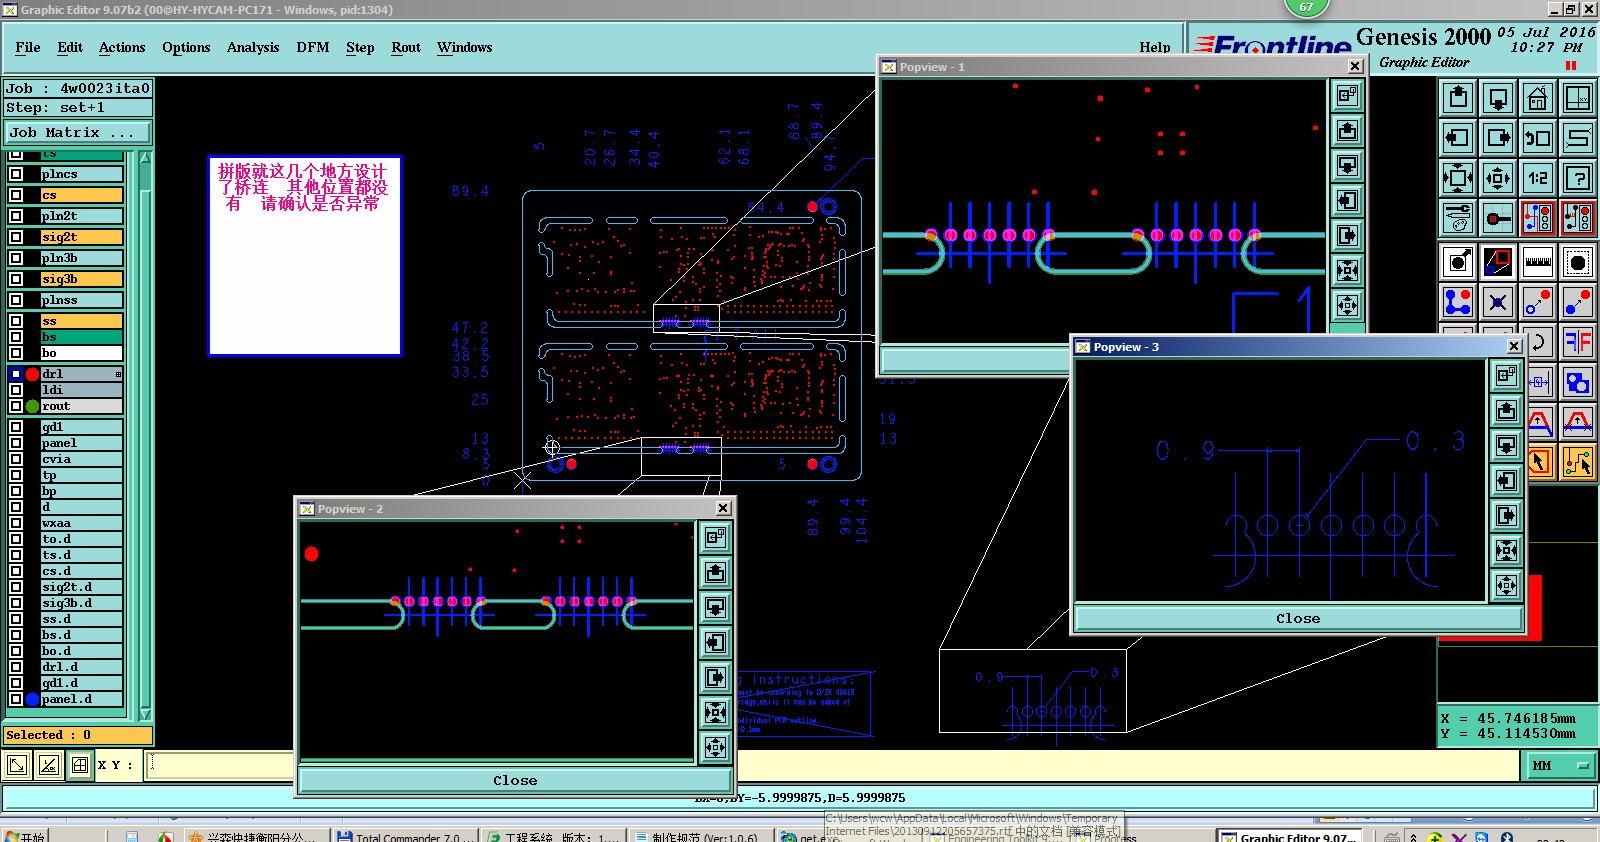The height and width of the screenshot is (842, 1600).
Task: Click the home view icon
Action: (1538, 98)
